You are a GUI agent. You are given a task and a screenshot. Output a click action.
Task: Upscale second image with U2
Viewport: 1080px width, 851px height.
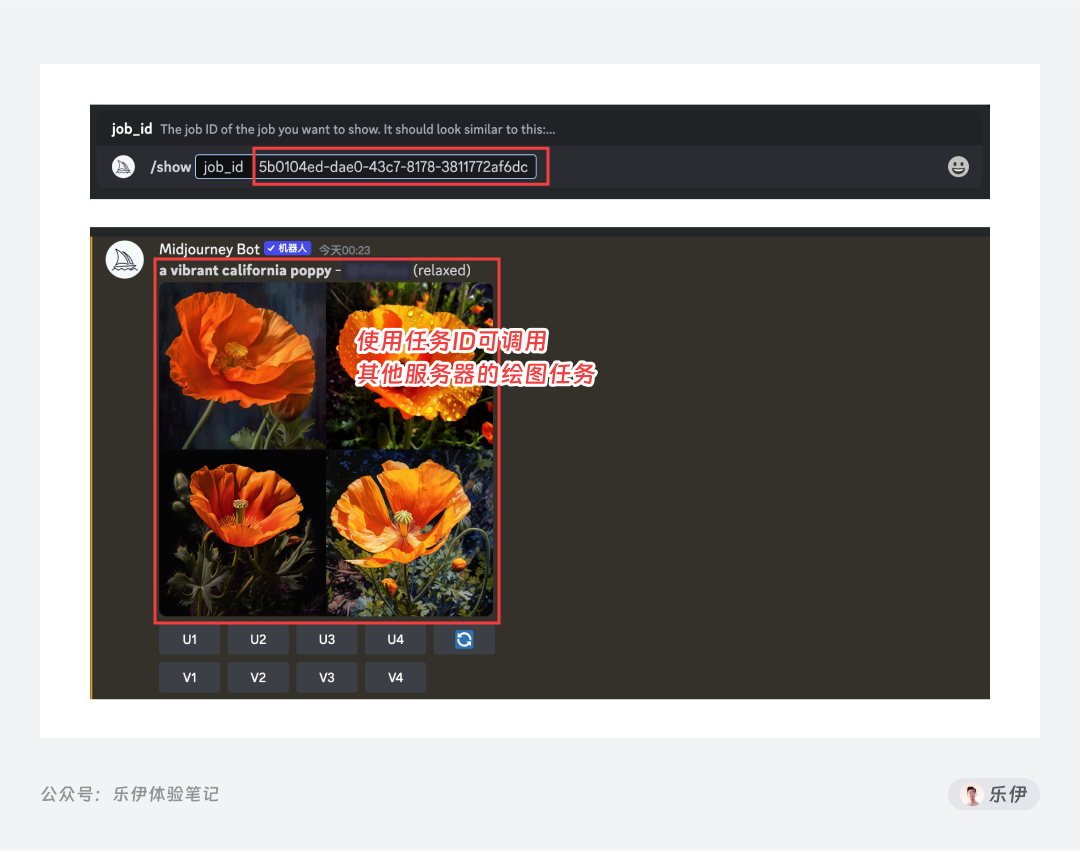[258, 640]
